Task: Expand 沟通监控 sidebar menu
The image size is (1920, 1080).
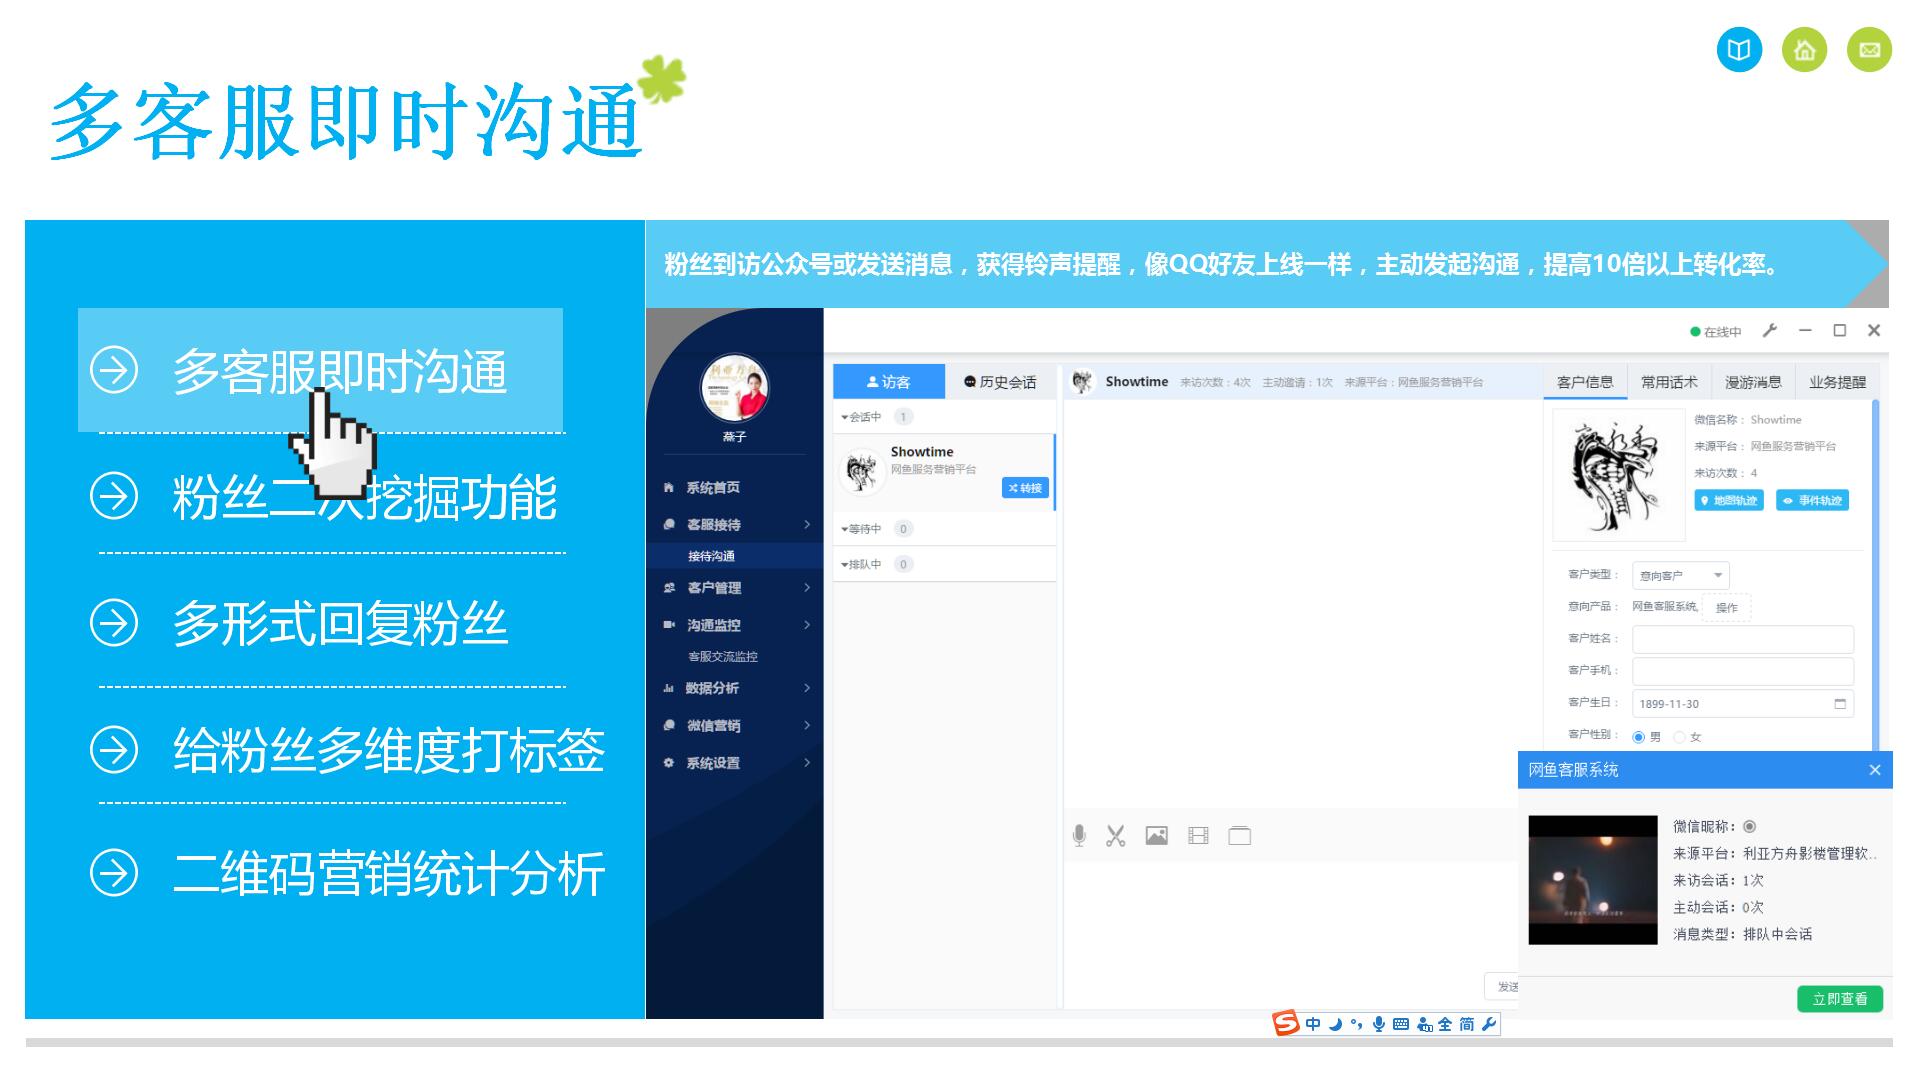Action: pos(735,625)
